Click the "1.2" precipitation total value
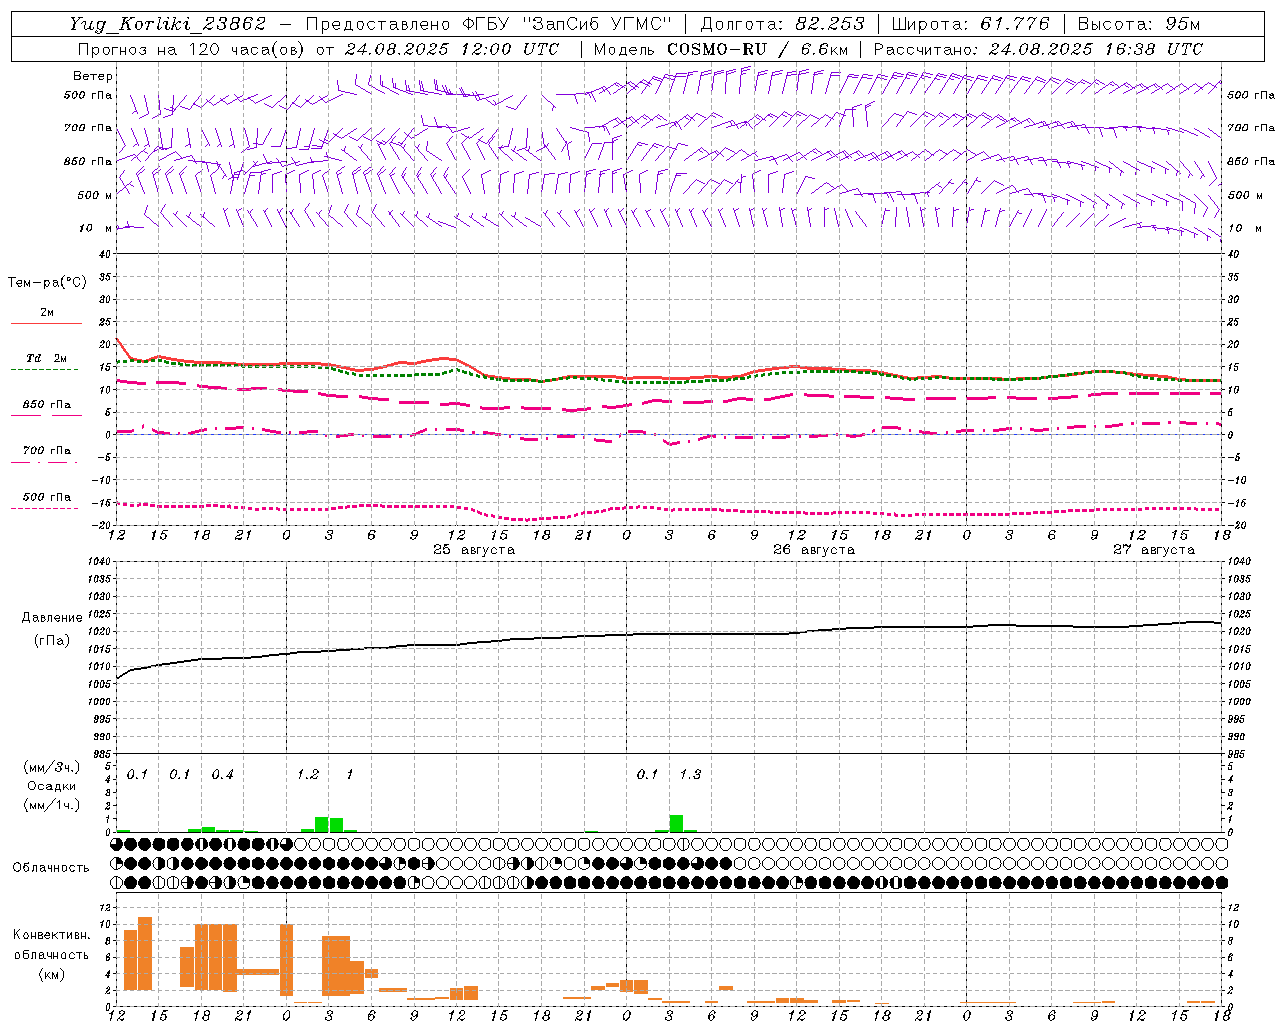Viewport: 1280px width, 1024px height. point(308,775)
